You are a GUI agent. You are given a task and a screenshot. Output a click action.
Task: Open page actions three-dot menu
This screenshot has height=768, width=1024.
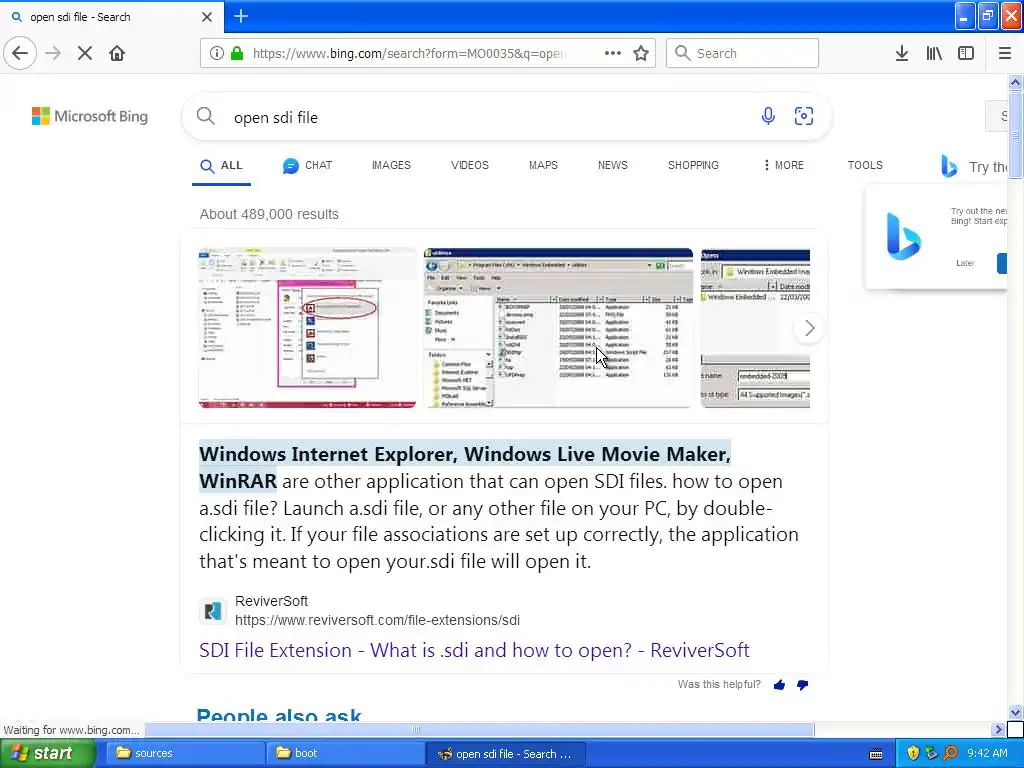[x=613, y=54]
